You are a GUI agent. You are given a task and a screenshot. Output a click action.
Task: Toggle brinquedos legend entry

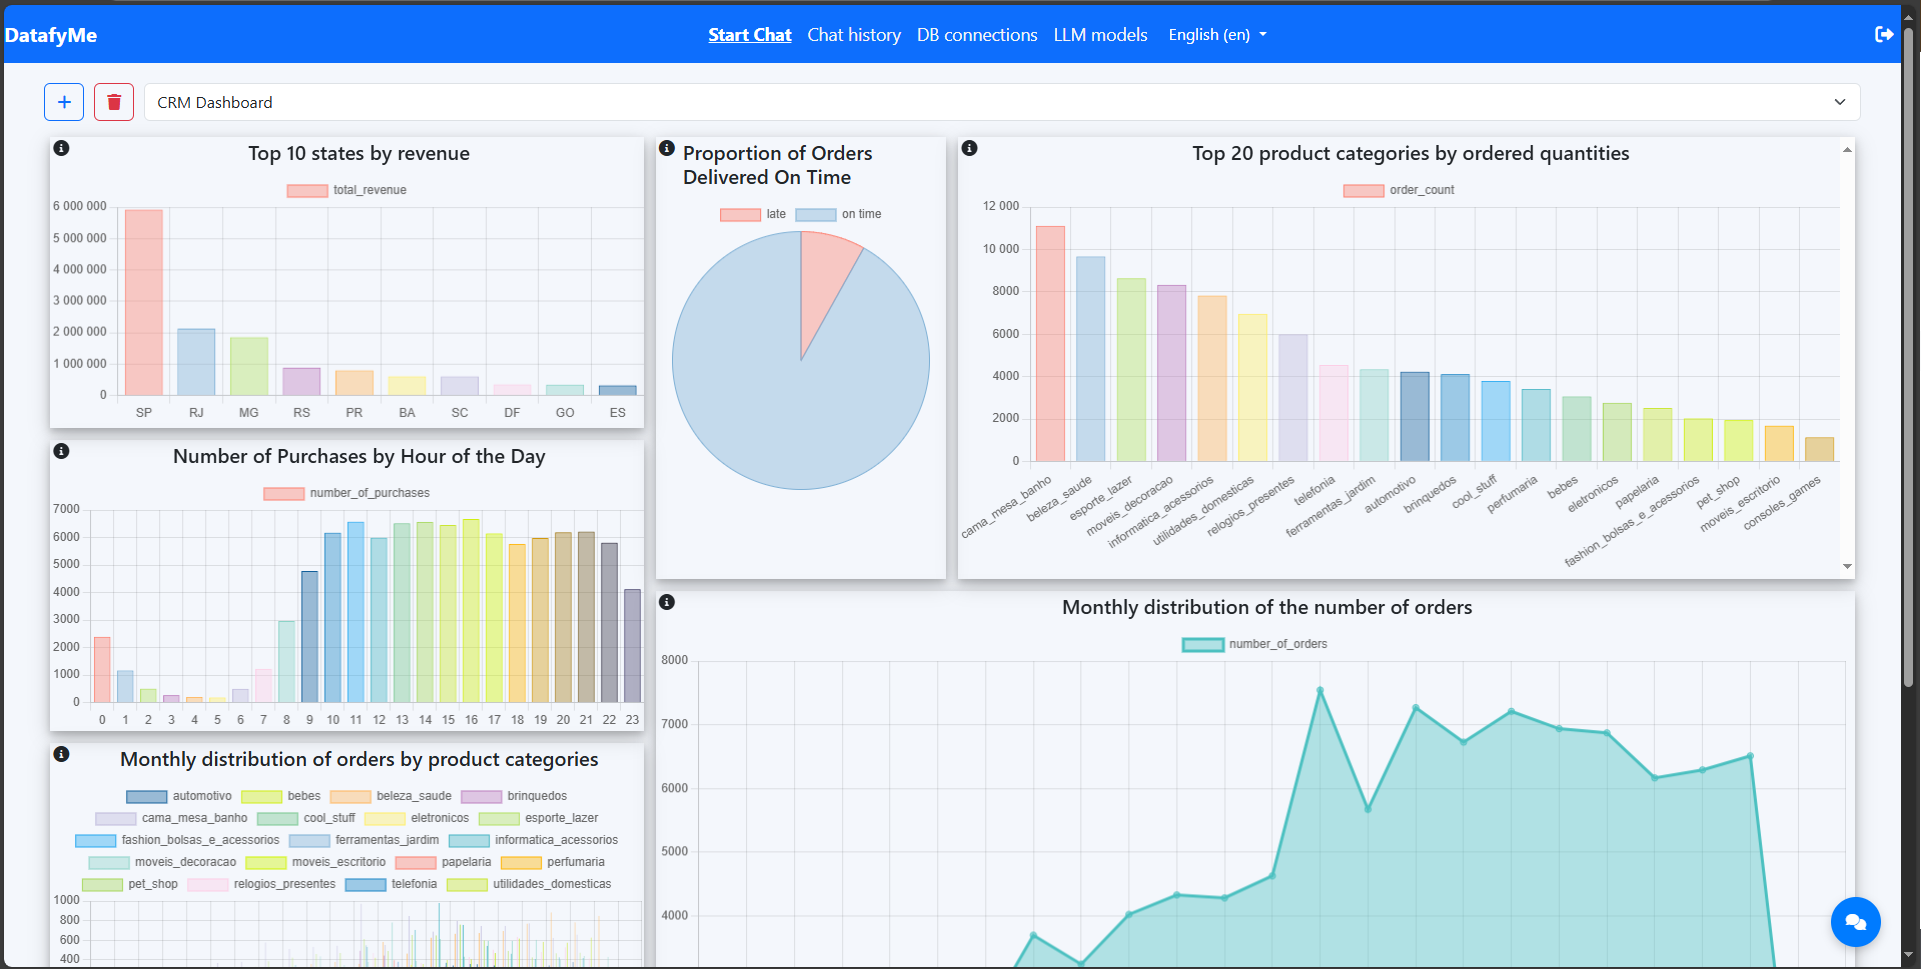click(514, 796)
